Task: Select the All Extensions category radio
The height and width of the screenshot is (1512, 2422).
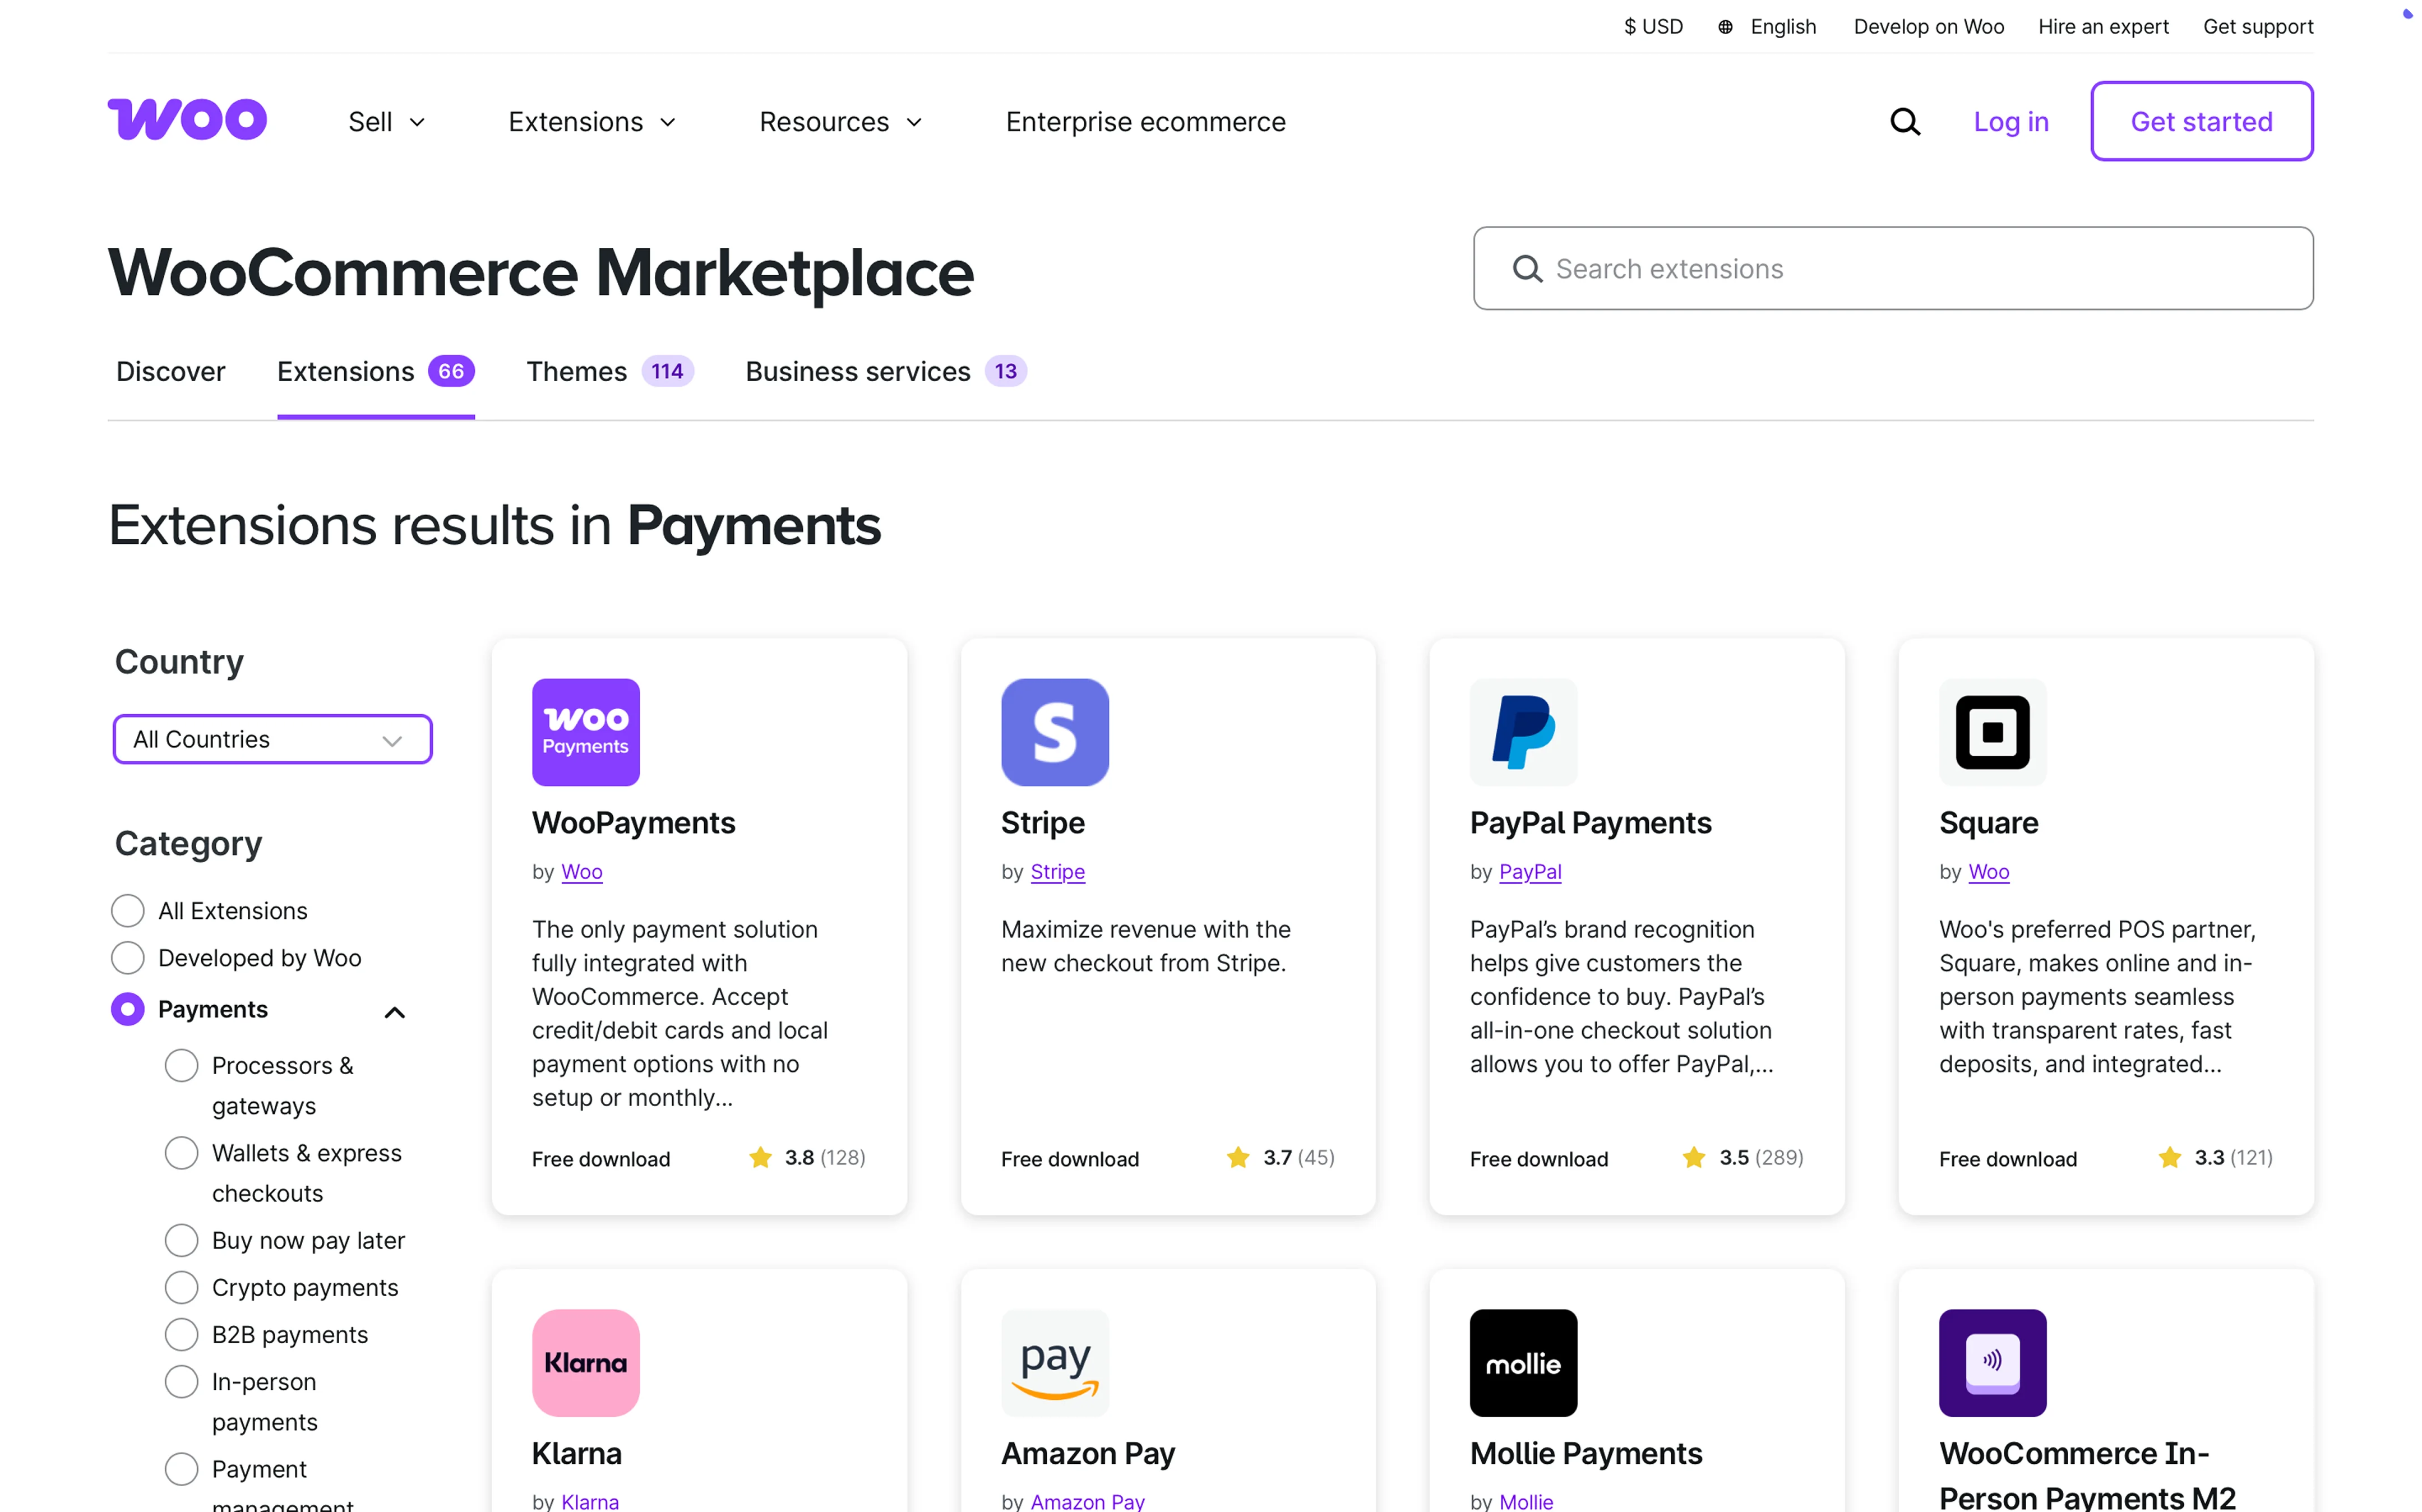Action: point(128,911)
